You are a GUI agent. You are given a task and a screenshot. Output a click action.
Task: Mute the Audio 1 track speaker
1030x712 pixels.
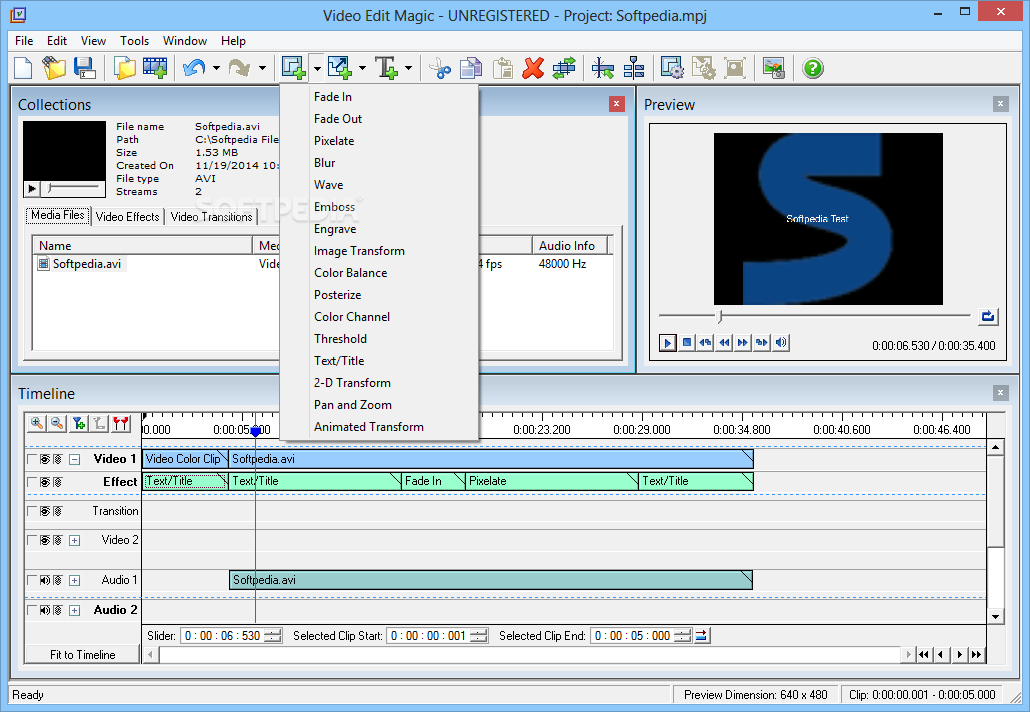[x=45, y=581]
